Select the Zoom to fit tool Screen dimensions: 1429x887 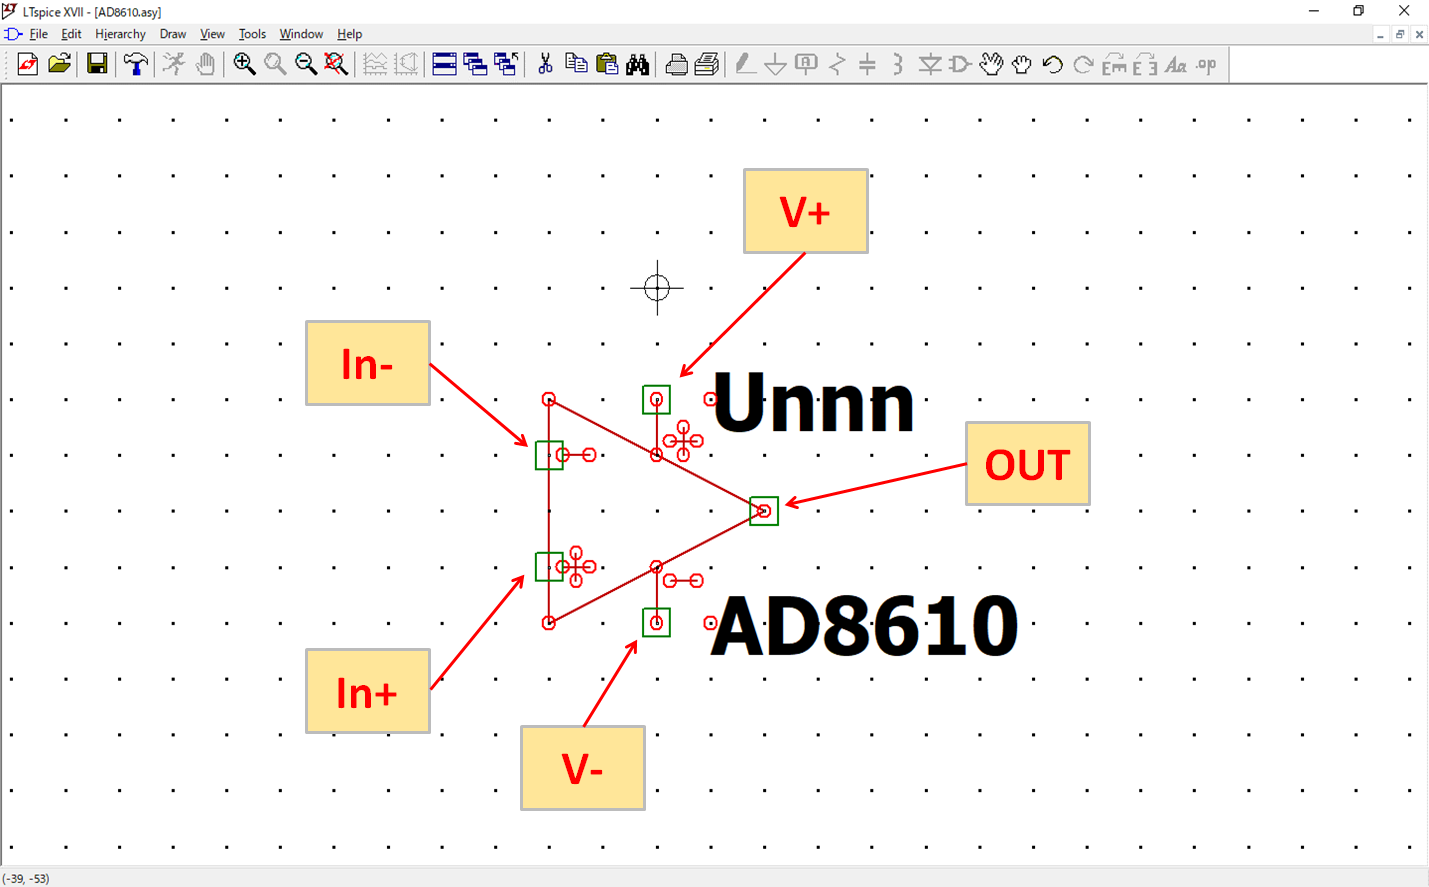point(337,65)
